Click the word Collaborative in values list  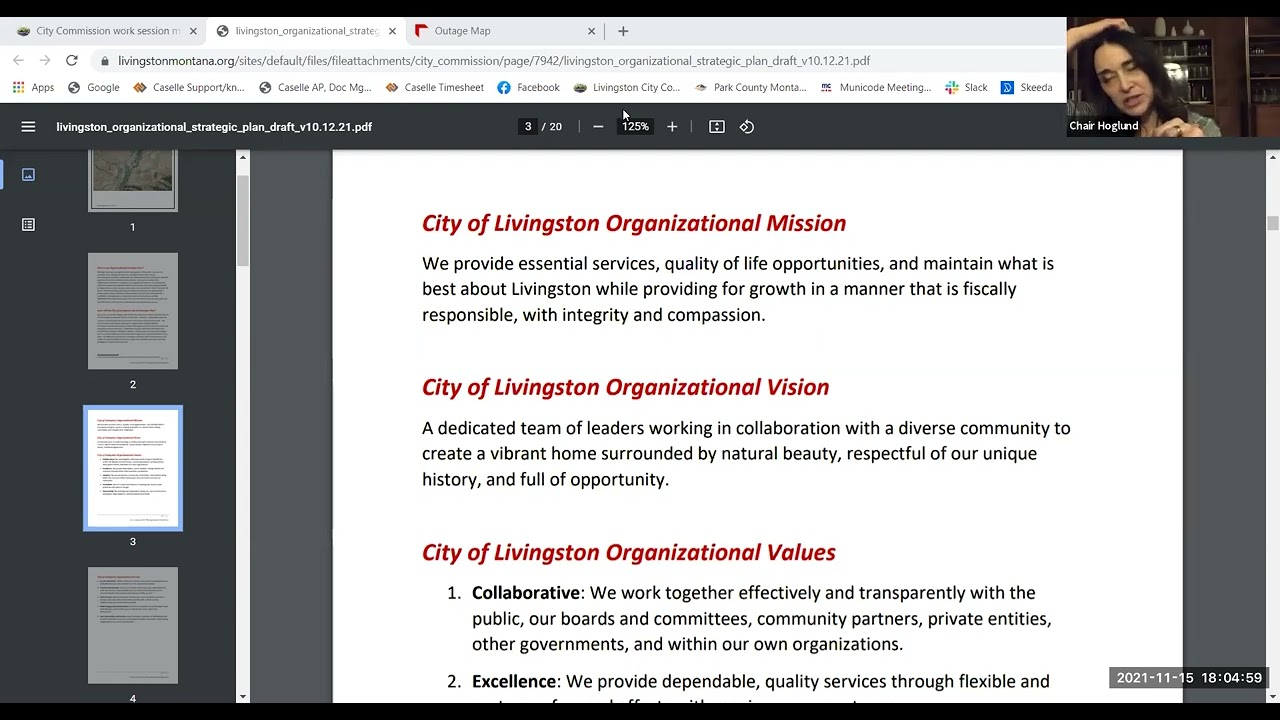click(526, 593)
